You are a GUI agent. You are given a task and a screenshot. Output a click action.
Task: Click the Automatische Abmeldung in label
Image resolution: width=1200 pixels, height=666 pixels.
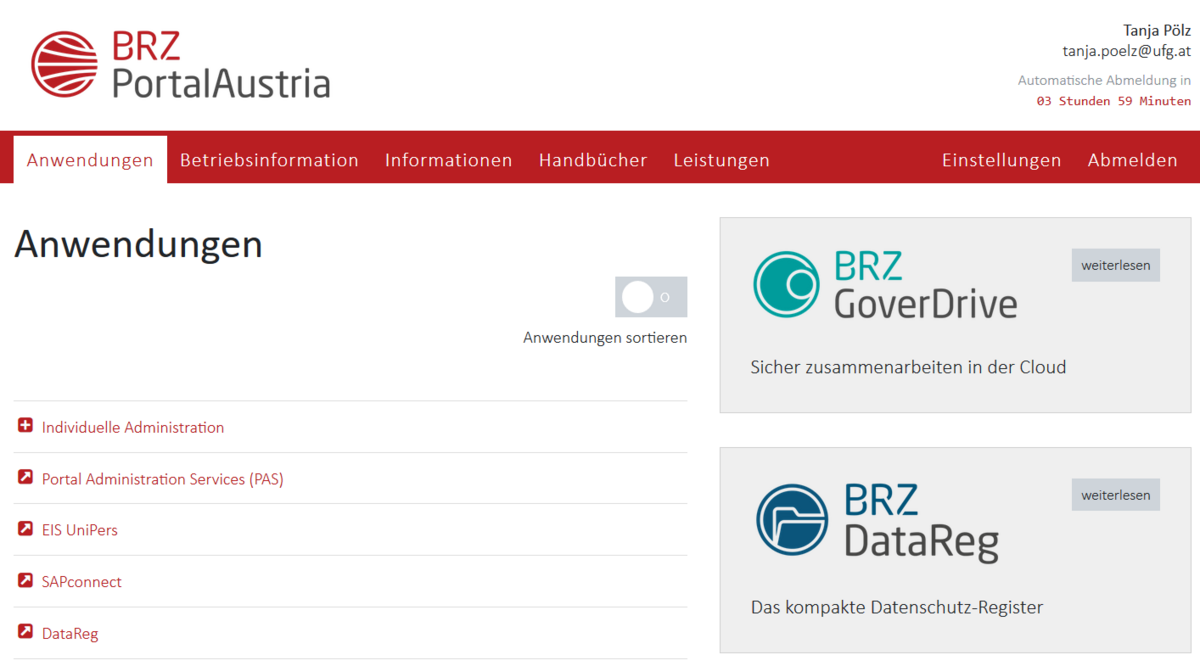(1104, 80)
